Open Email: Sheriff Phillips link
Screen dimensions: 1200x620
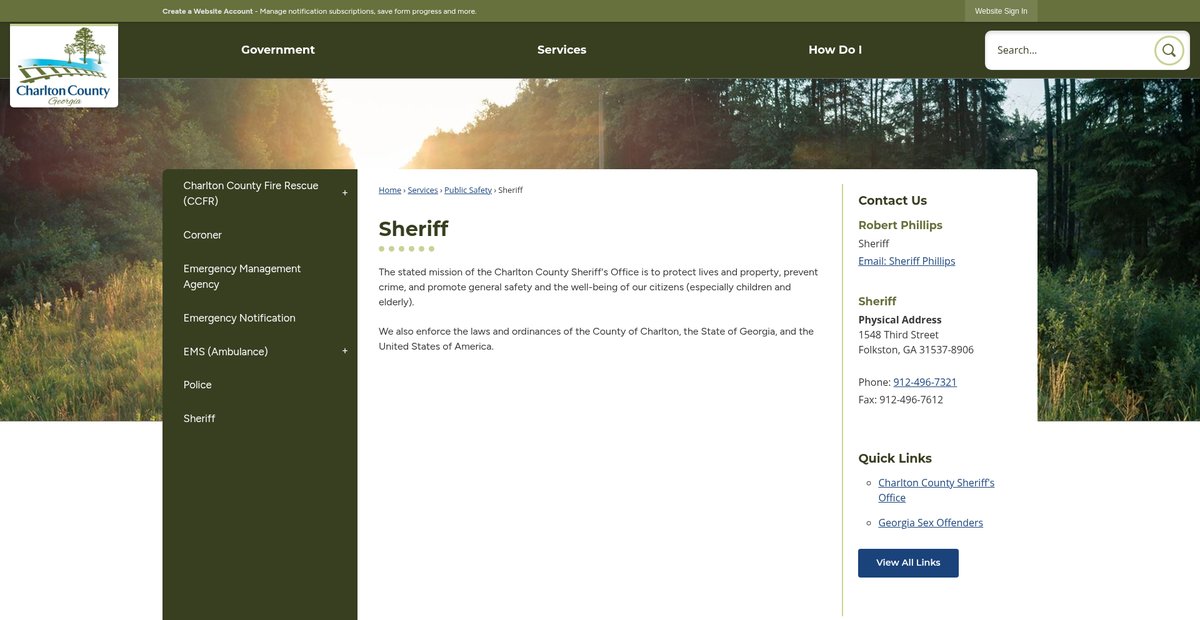(906, 261)
